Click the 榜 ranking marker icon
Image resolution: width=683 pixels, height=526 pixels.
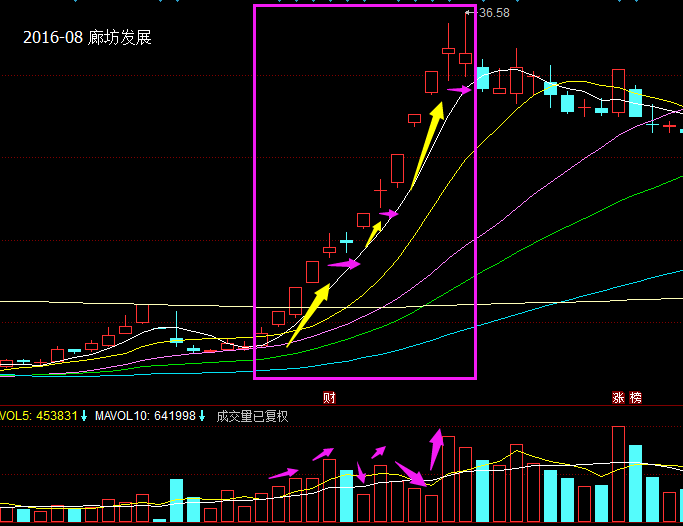click(x=635, y=397)
